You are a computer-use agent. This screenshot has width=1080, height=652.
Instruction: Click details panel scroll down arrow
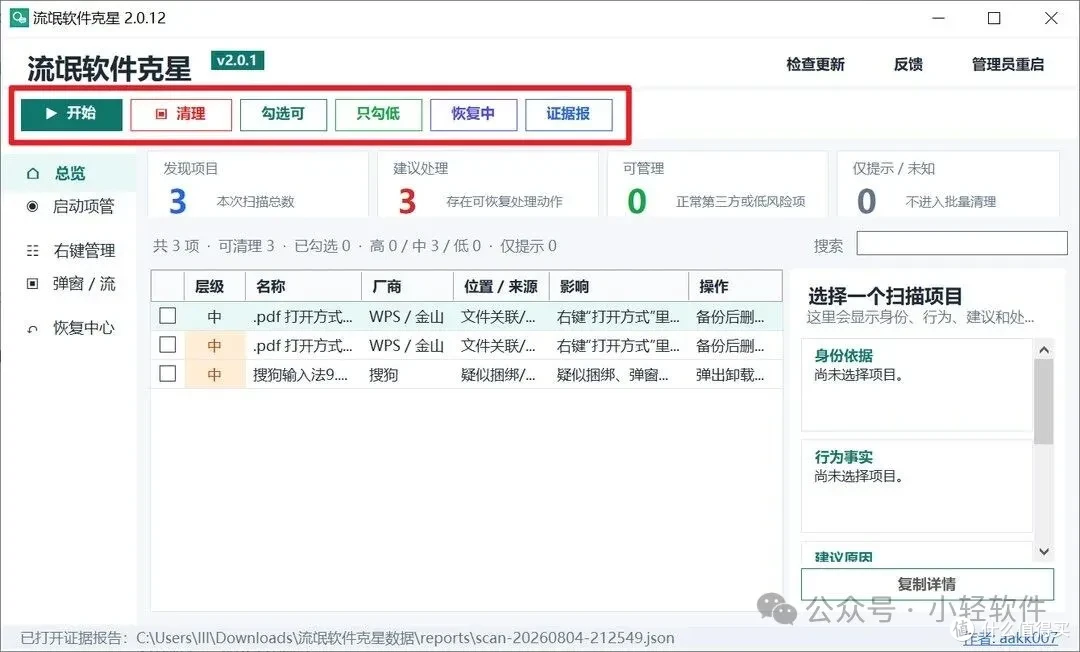pyautogui.click(x=1044, y=551)
